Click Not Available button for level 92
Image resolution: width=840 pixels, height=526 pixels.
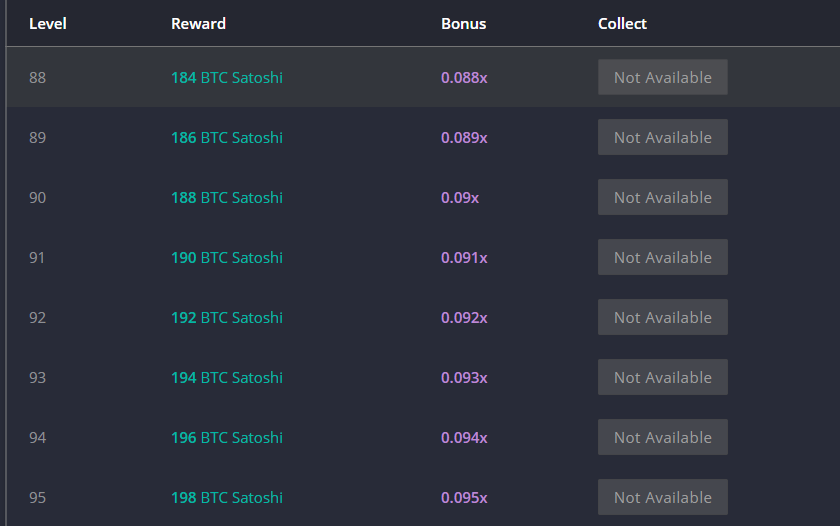663,317
